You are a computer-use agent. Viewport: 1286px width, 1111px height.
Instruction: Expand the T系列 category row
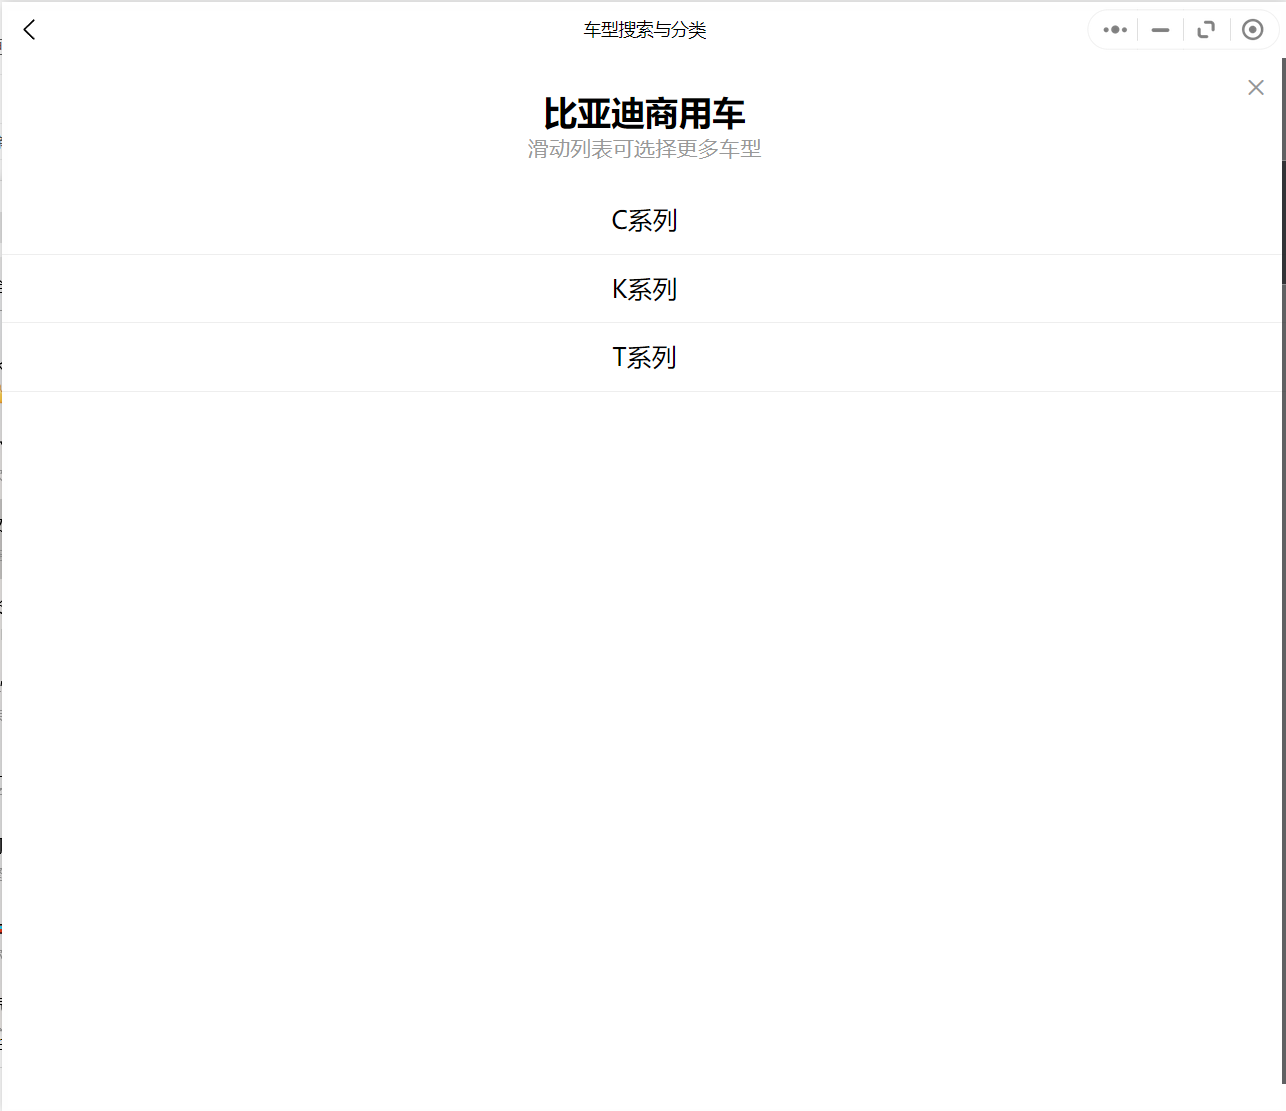[x=644, y=357]
